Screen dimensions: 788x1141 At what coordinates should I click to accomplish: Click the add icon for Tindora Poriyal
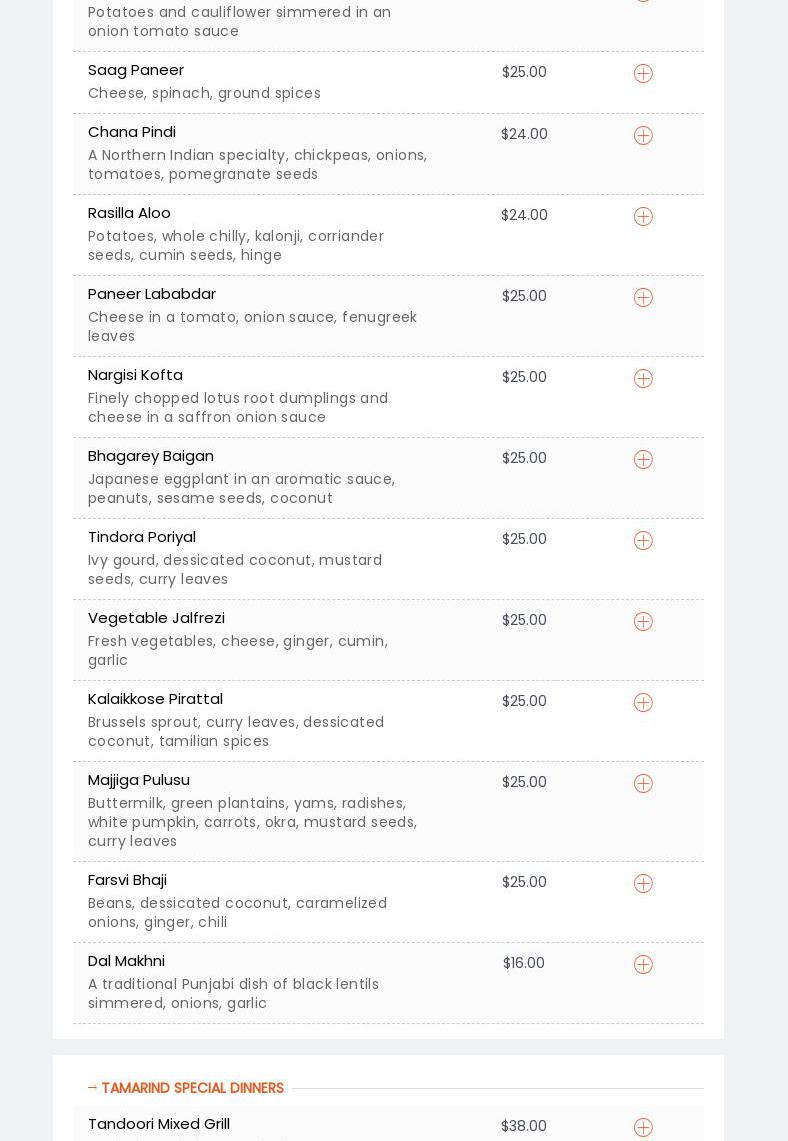[x=643, y=541]
